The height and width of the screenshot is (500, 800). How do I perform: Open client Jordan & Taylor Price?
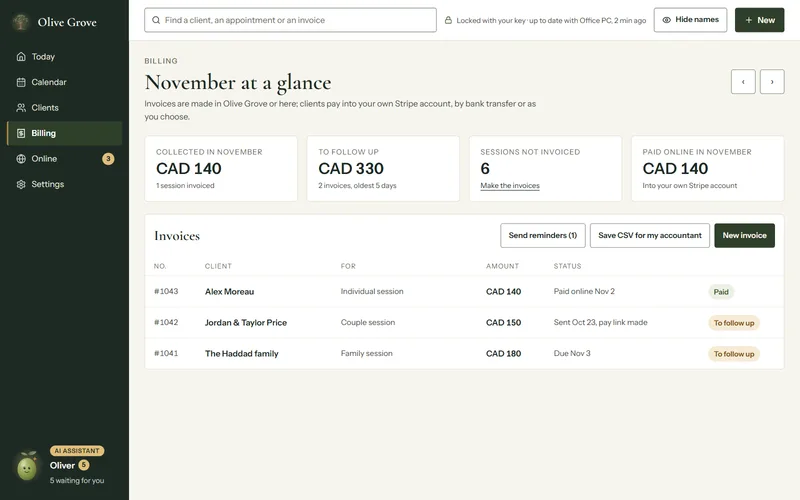tap(245, 322)
